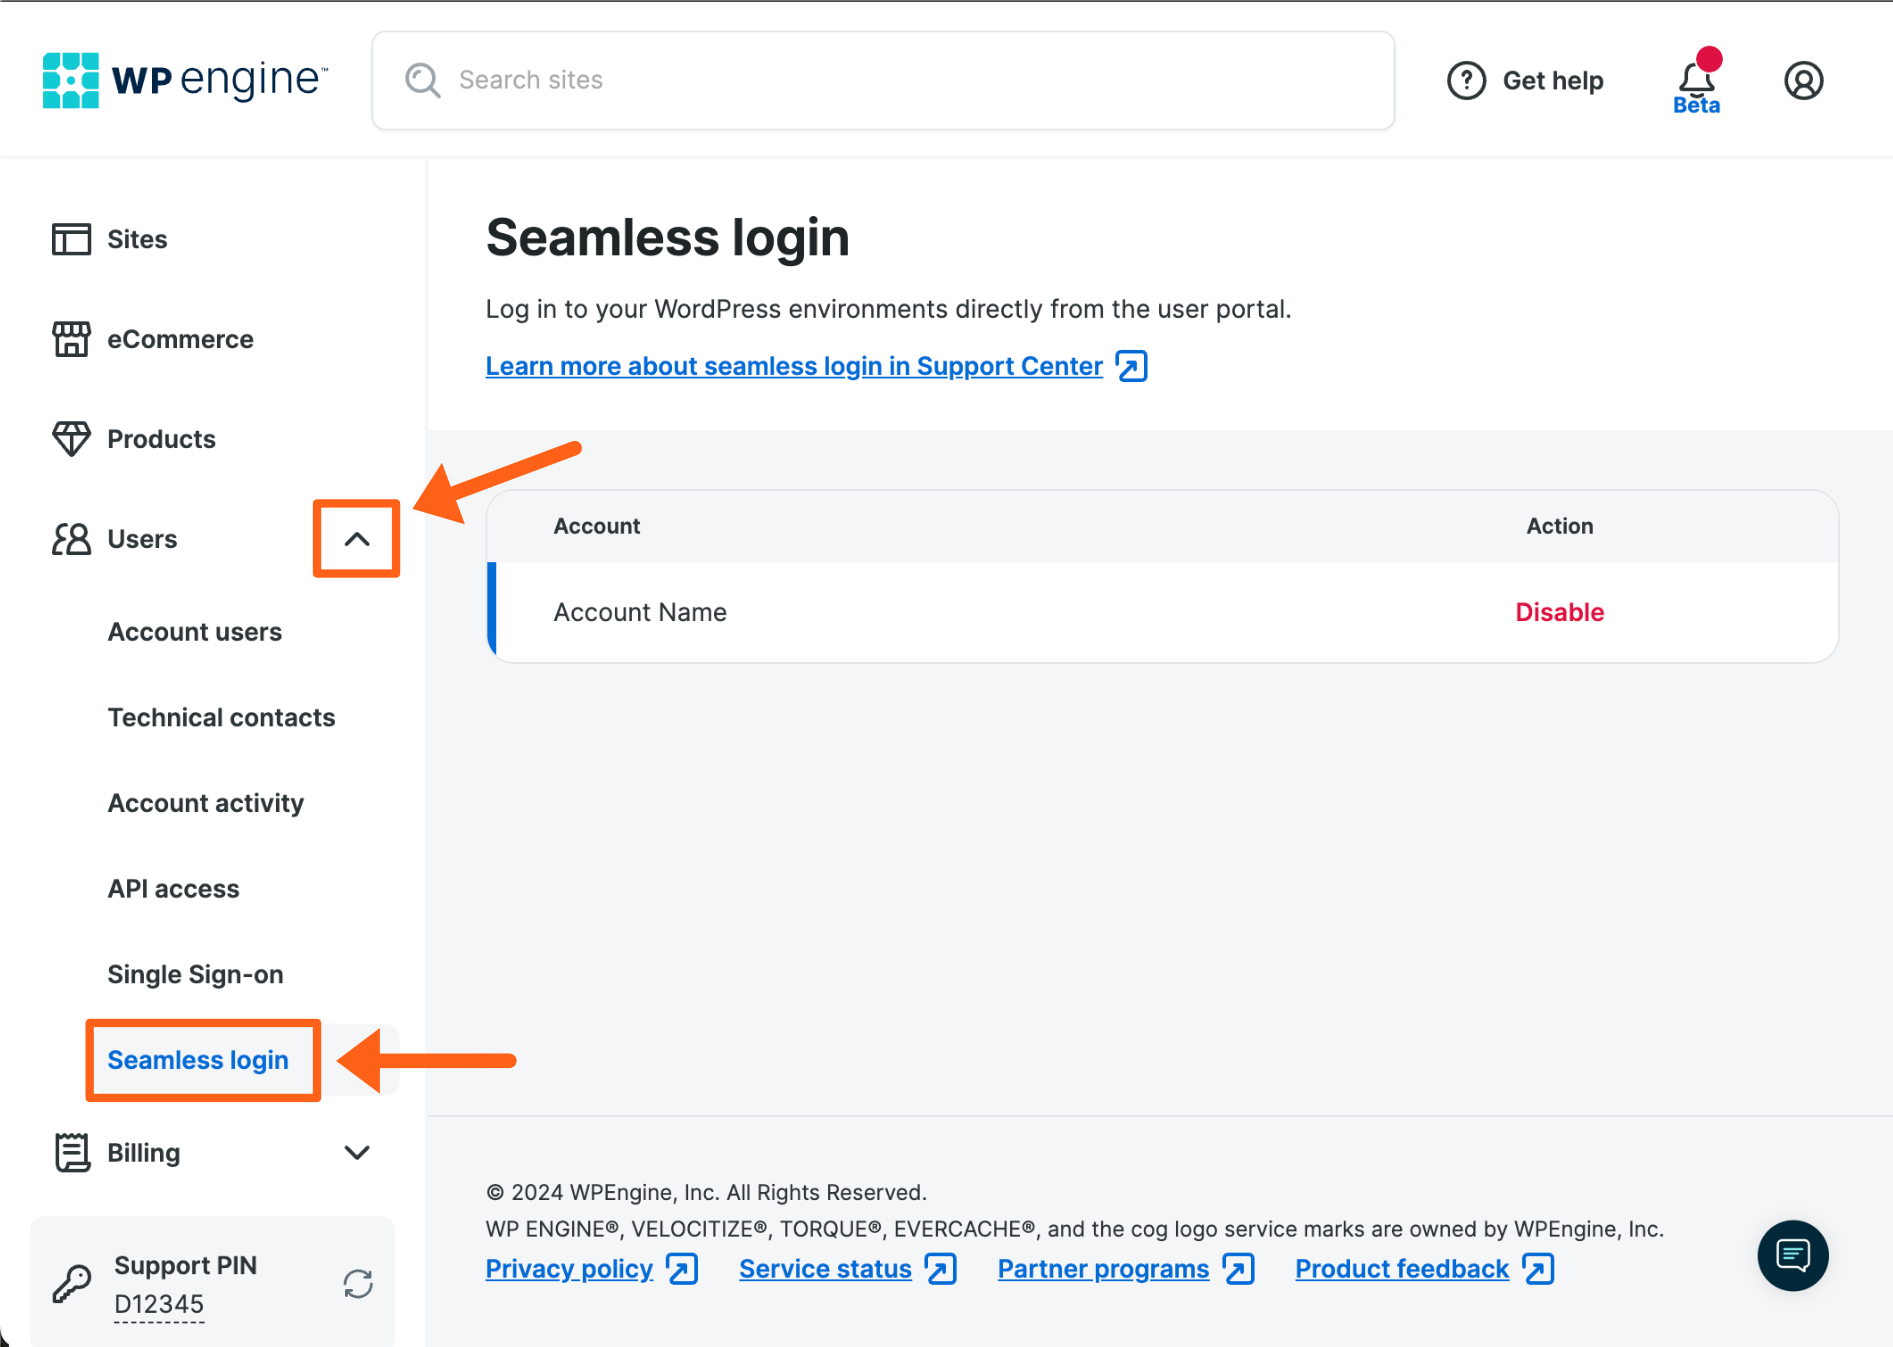The width and height of the screenshot is (1893, 1347).
Task: Open the Users section icon
Action: click(x=69, y=539)
